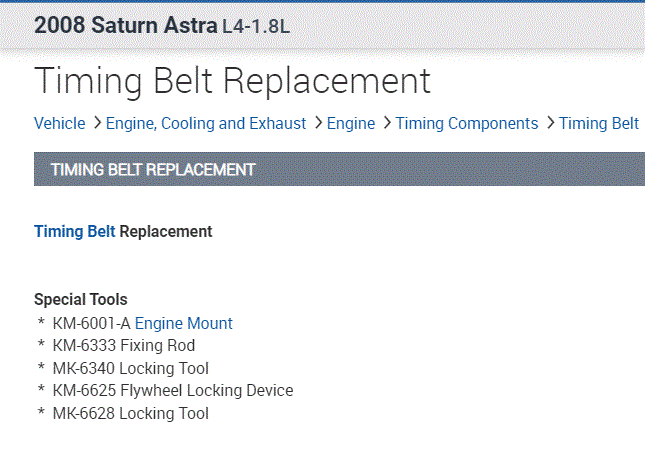Select the MK-6628 Locking Tool entry
645x461 pixels.
tap(130, 413)
